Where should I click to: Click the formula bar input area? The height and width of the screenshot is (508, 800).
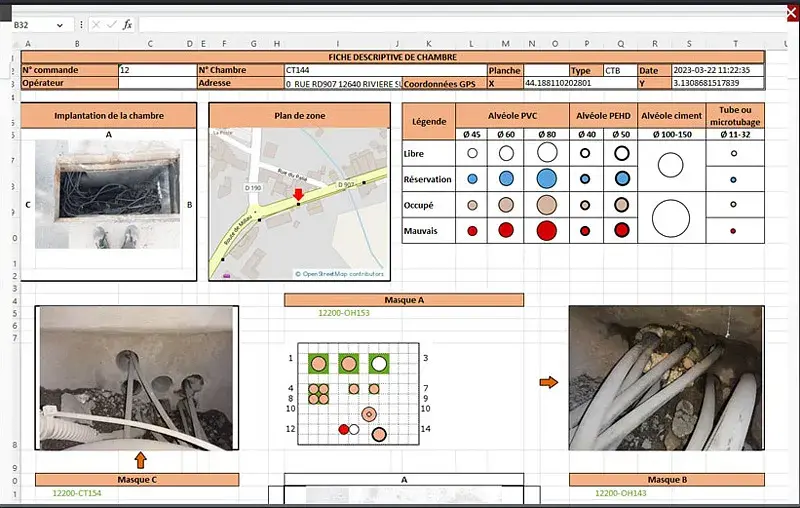tap(462, 24)
